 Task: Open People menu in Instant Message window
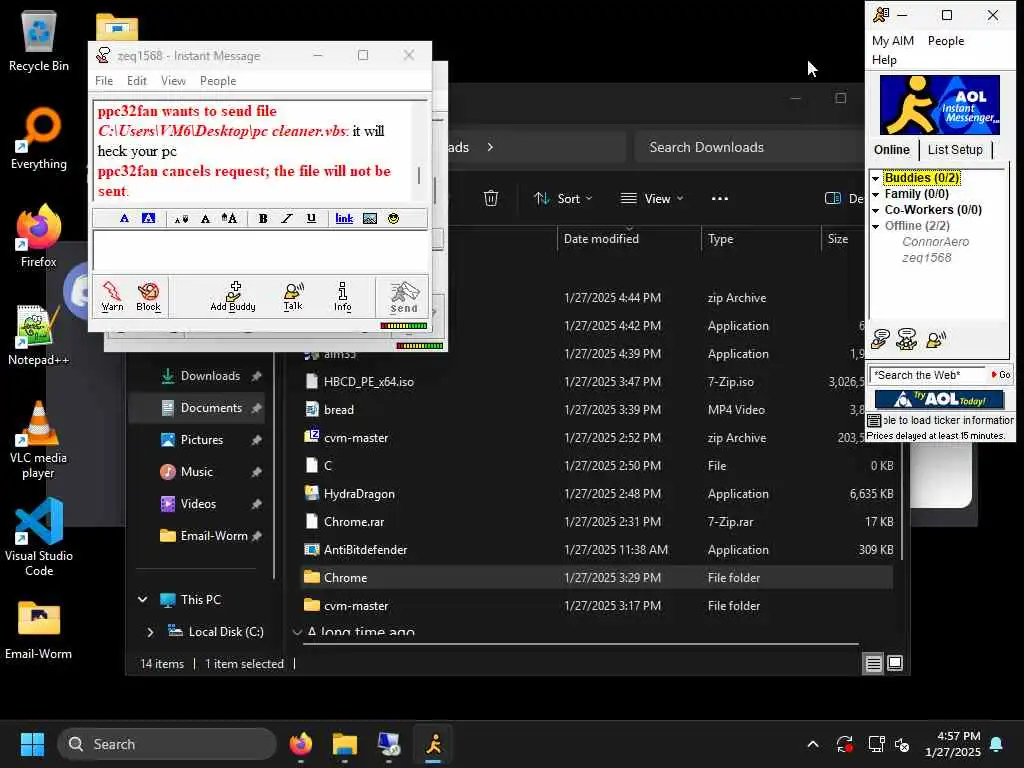click(218, 81)
